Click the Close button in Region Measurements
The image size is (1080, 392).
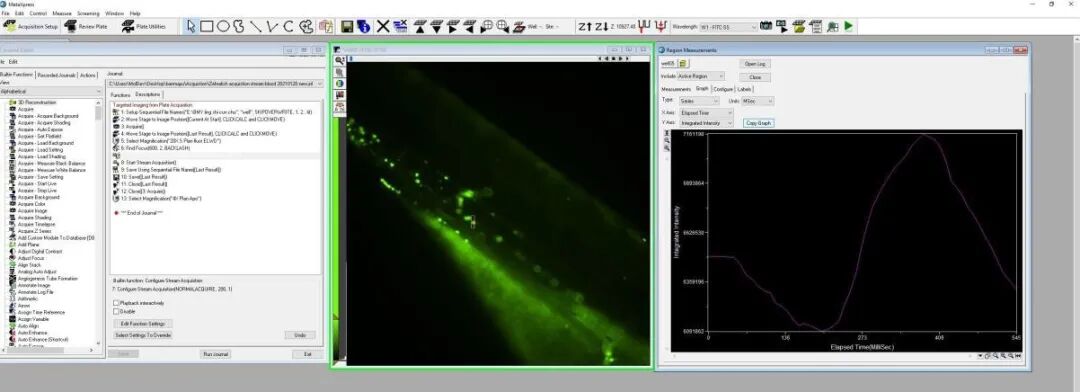755,77
